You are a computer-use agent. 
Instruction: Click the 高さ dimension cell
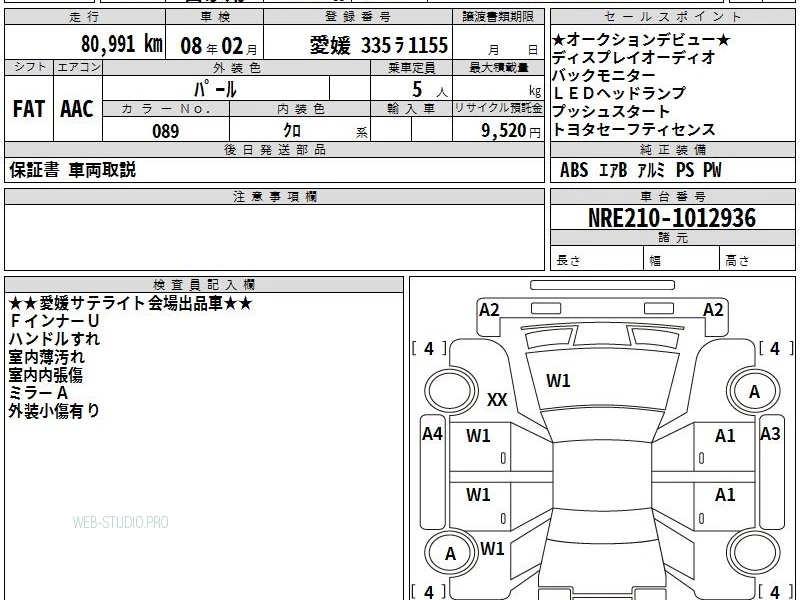(758, 258)
